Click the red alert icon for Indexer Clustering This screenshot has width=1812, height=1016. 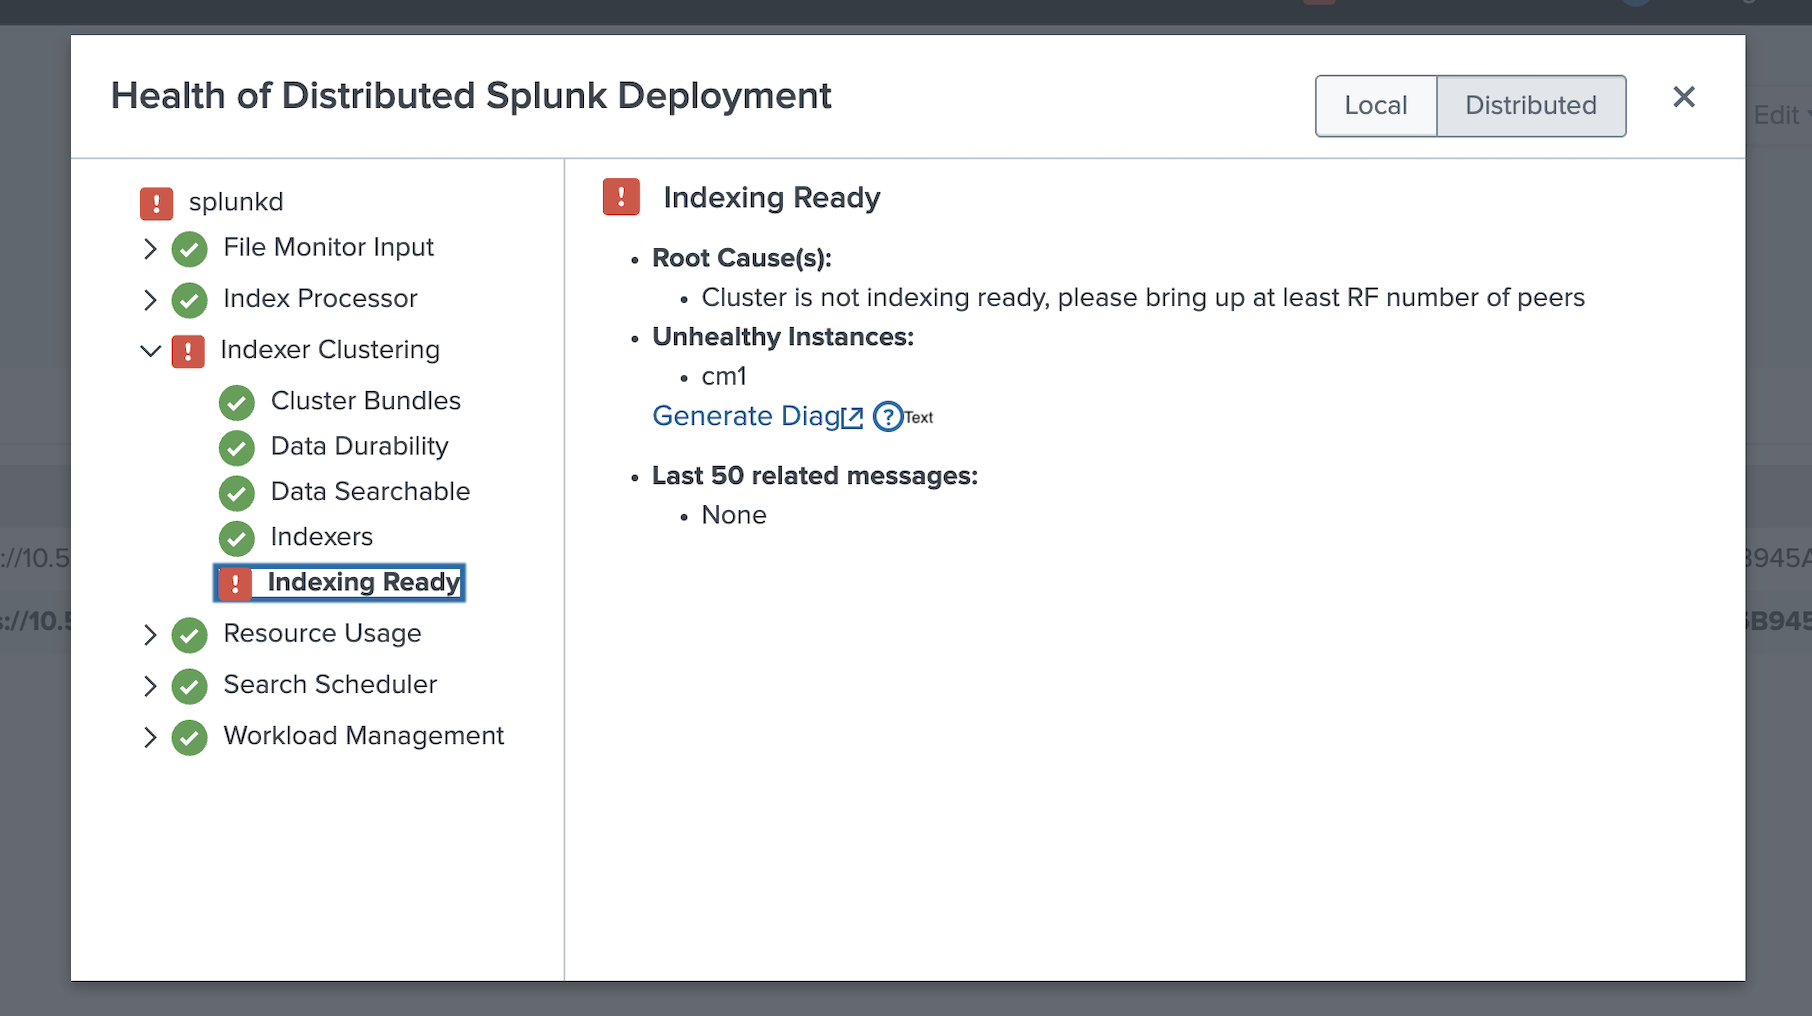click(188, 351)
